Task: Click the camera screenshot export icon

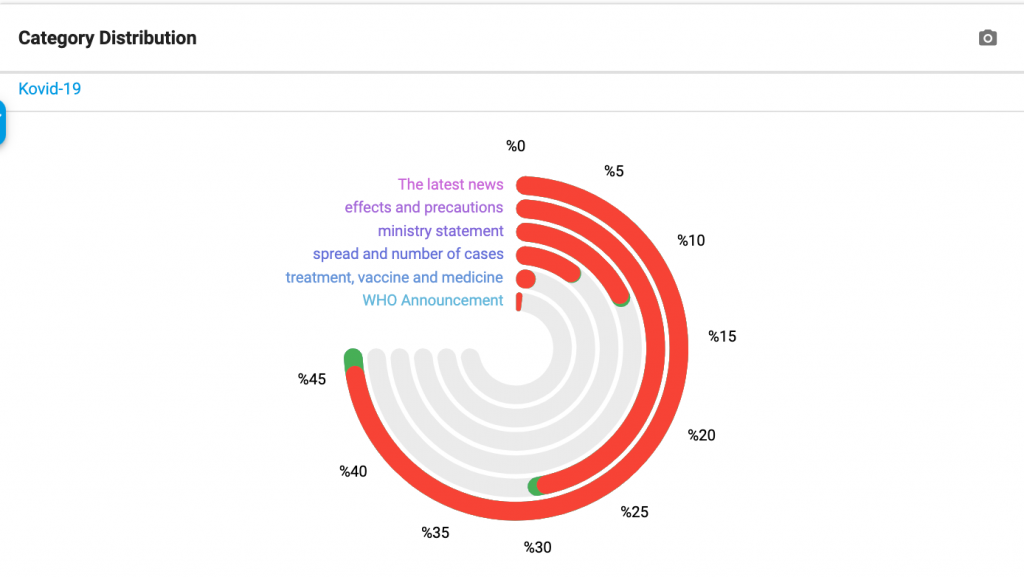Action: (x=987, y=37)
